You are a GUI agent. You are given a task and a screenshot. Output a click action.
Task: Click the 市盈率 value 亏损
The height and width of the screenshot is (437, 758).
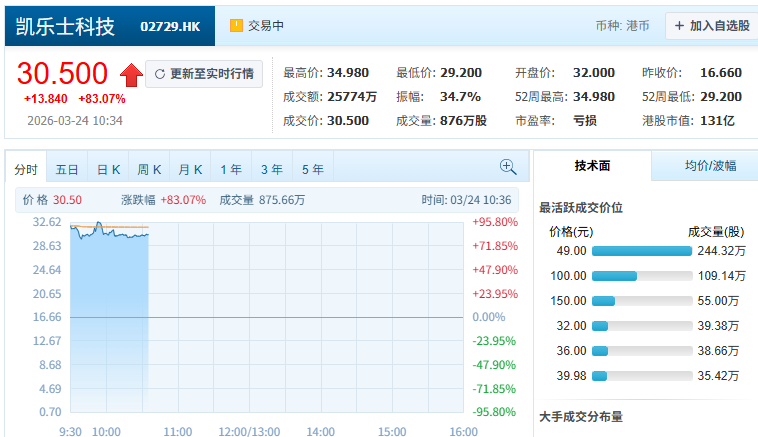pyautogui.click(x=585, y=121)
